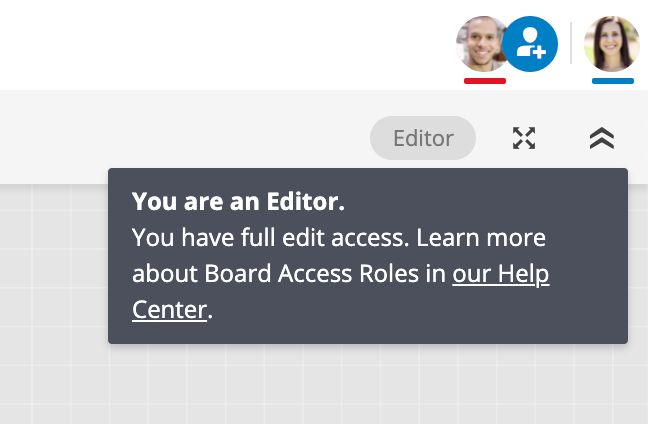This screenshot has height=424, width=648.
Task: Open the male collaborator's avatar
Action: point(480,44)
